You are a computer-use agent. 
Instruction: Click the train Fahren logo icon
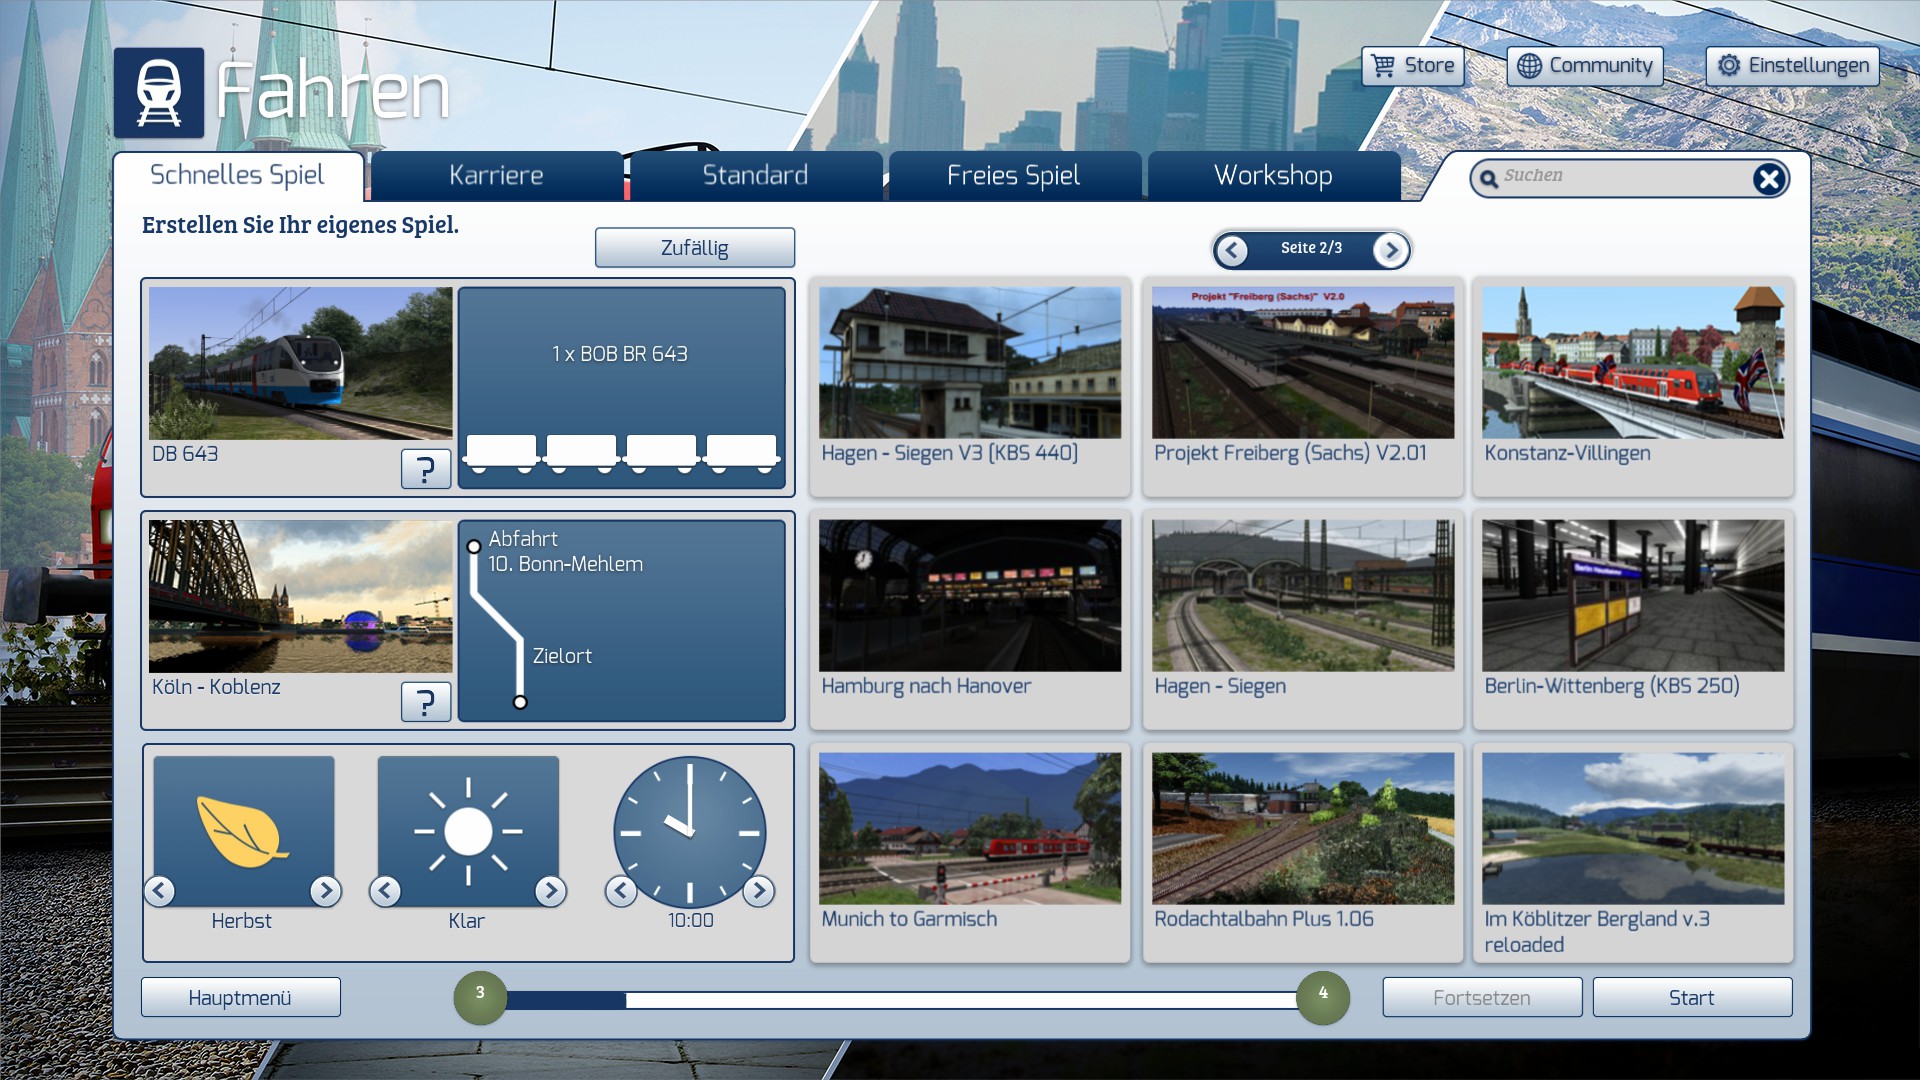point(159,92)
